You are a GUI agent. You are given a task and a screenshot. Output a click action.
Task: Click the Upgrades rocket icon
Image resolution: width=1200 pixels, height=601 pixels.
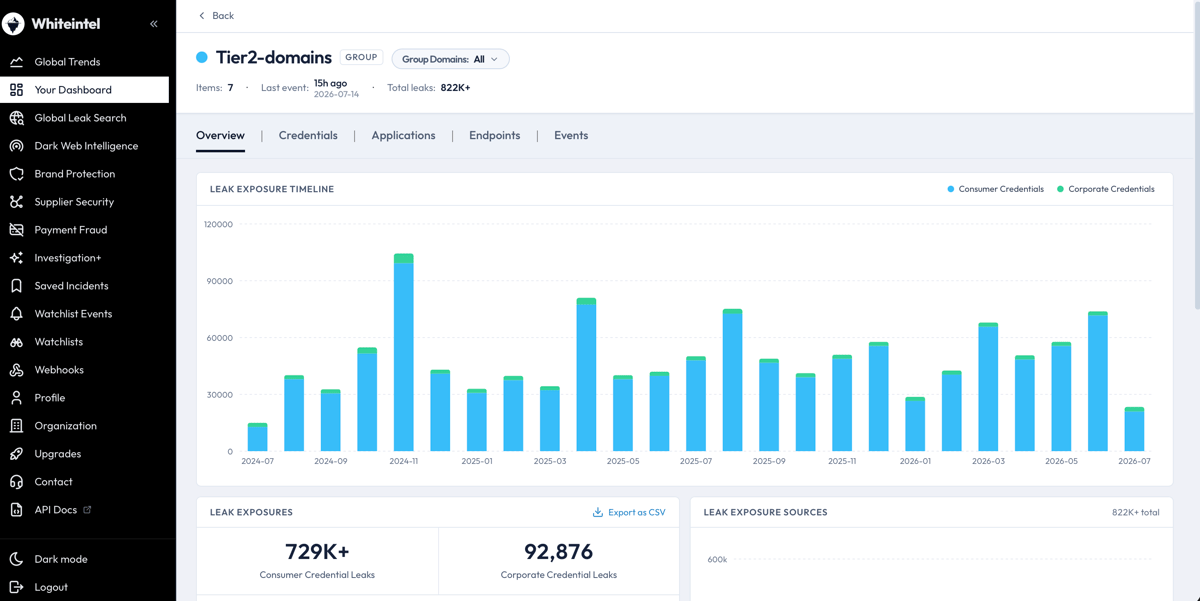pos(16,454)
